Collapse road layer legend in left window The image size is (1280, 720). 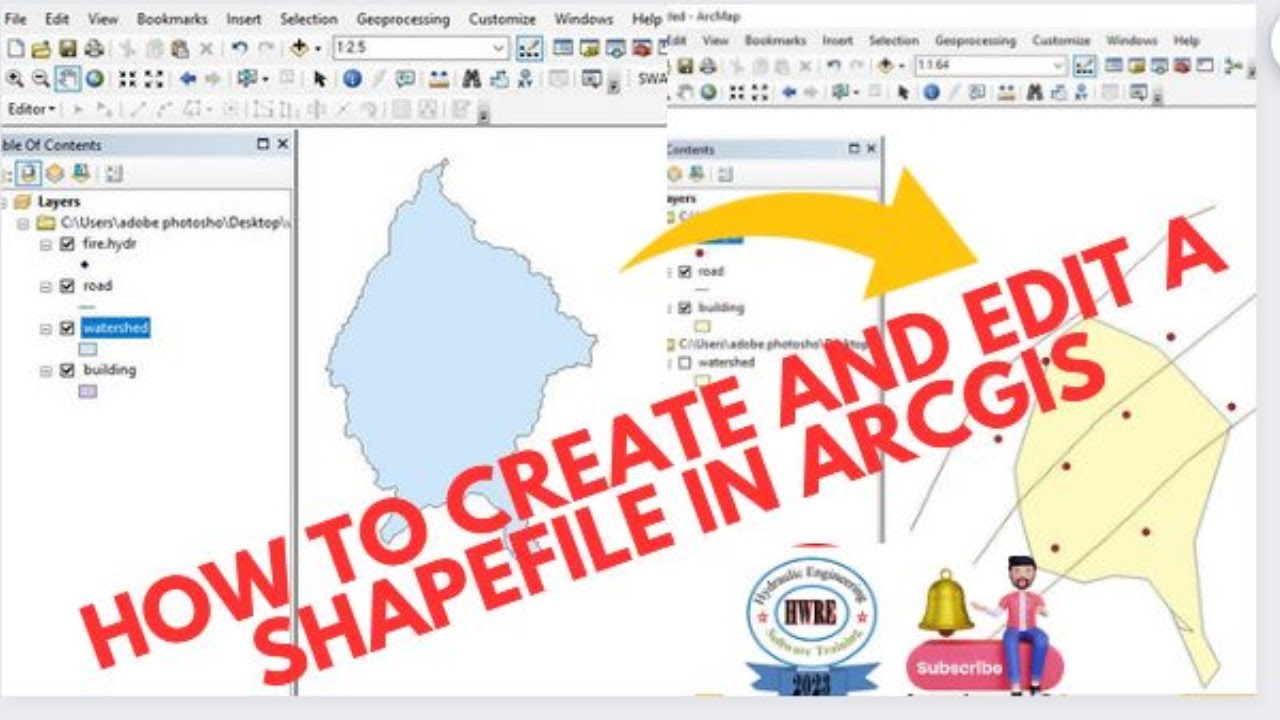45,286
